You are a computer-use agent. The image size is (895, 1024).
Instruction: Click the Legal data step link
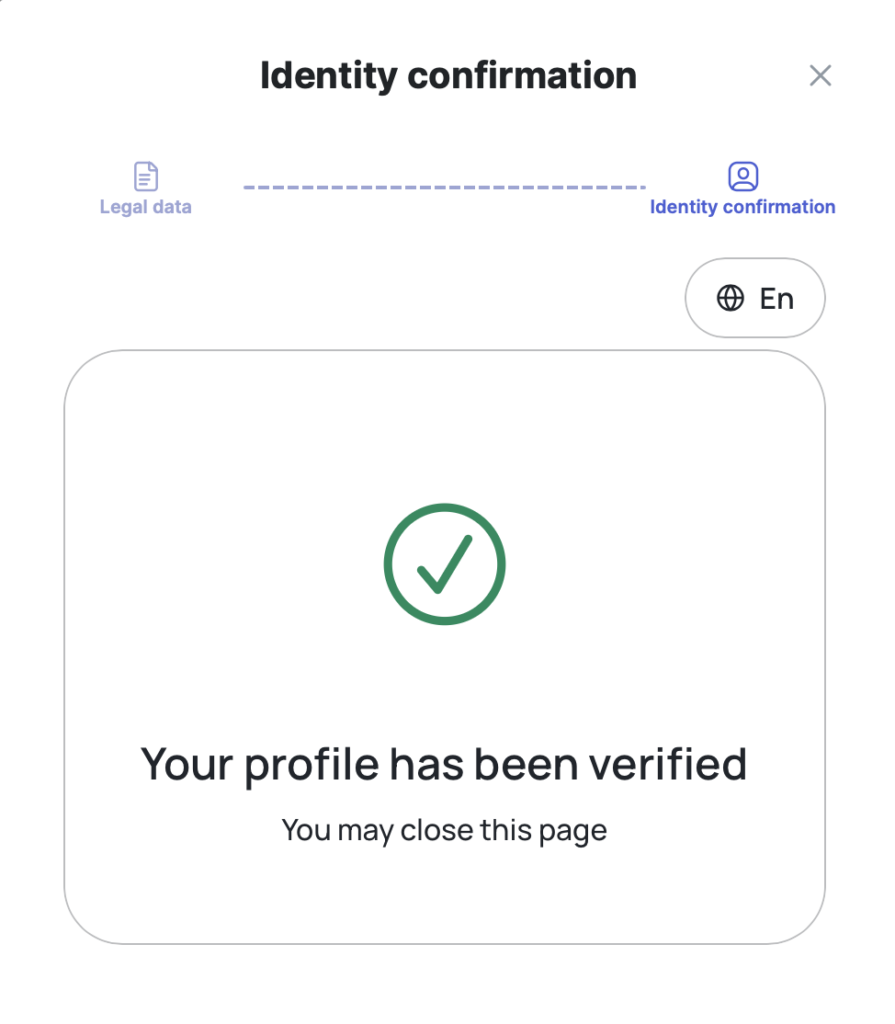click(x=145, y=207)
